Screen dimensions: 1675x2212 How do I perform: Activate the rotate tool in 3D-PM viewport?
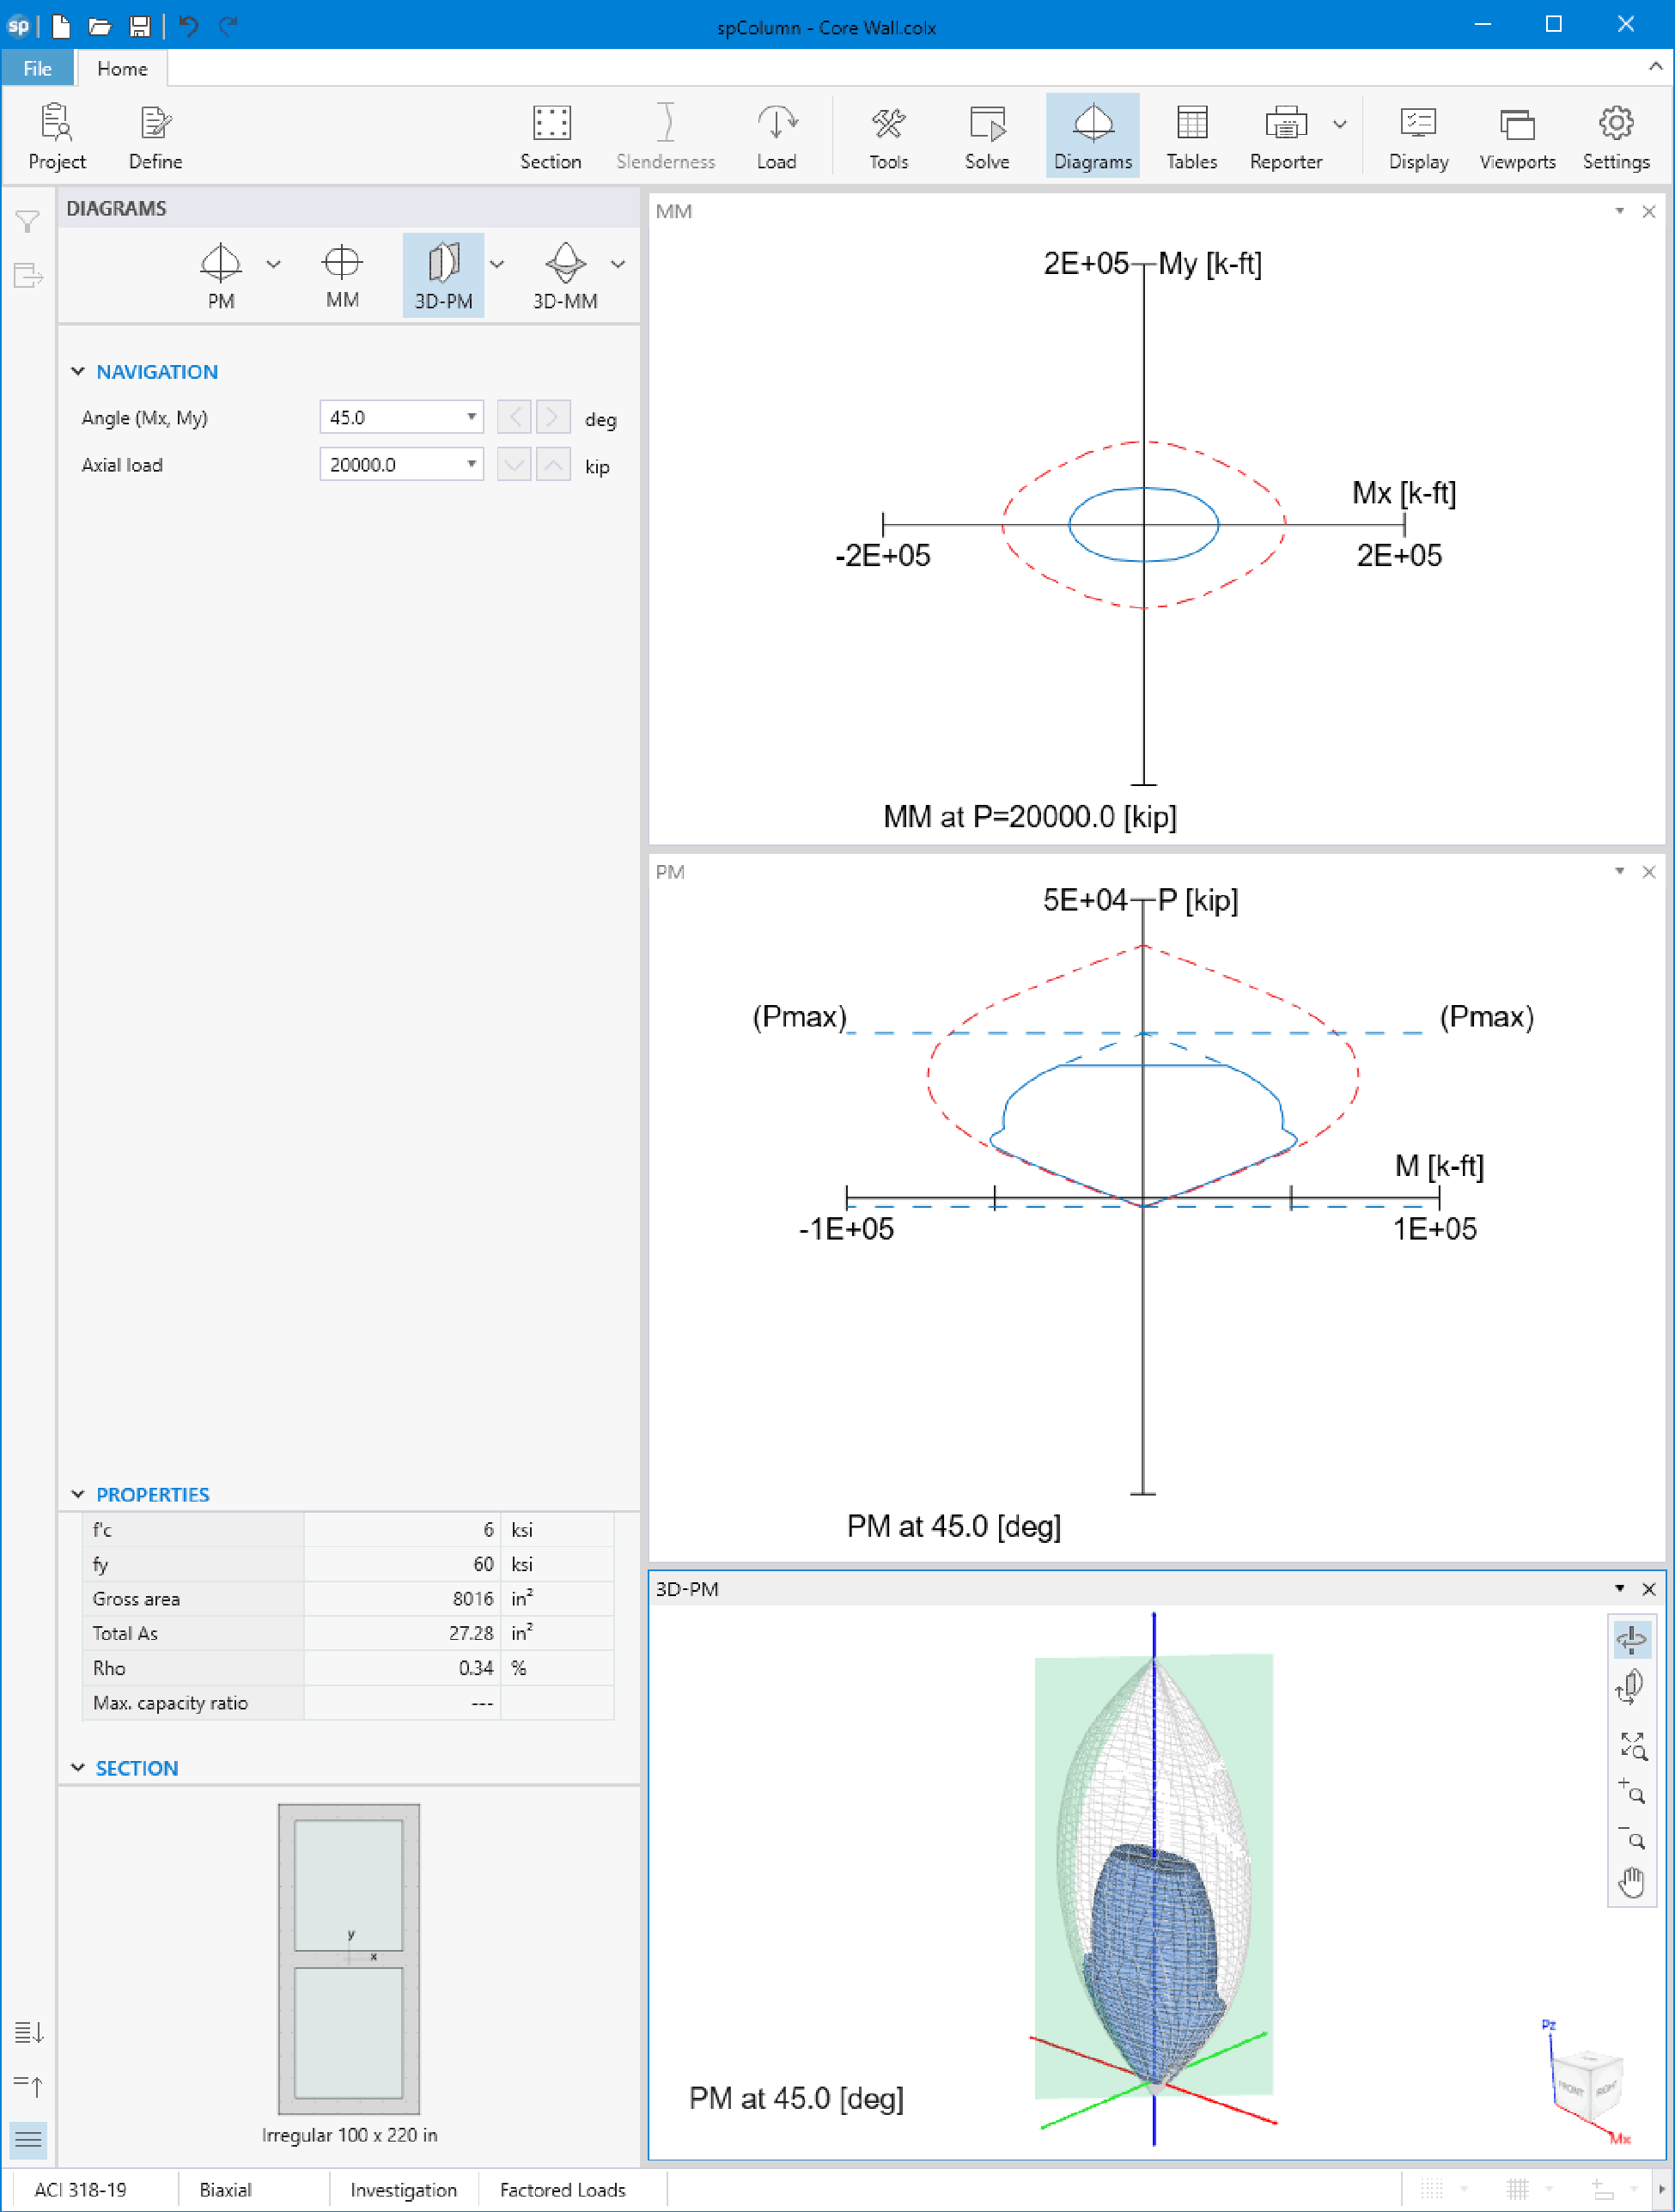pyautogui.click(x=1631, y=1640)
